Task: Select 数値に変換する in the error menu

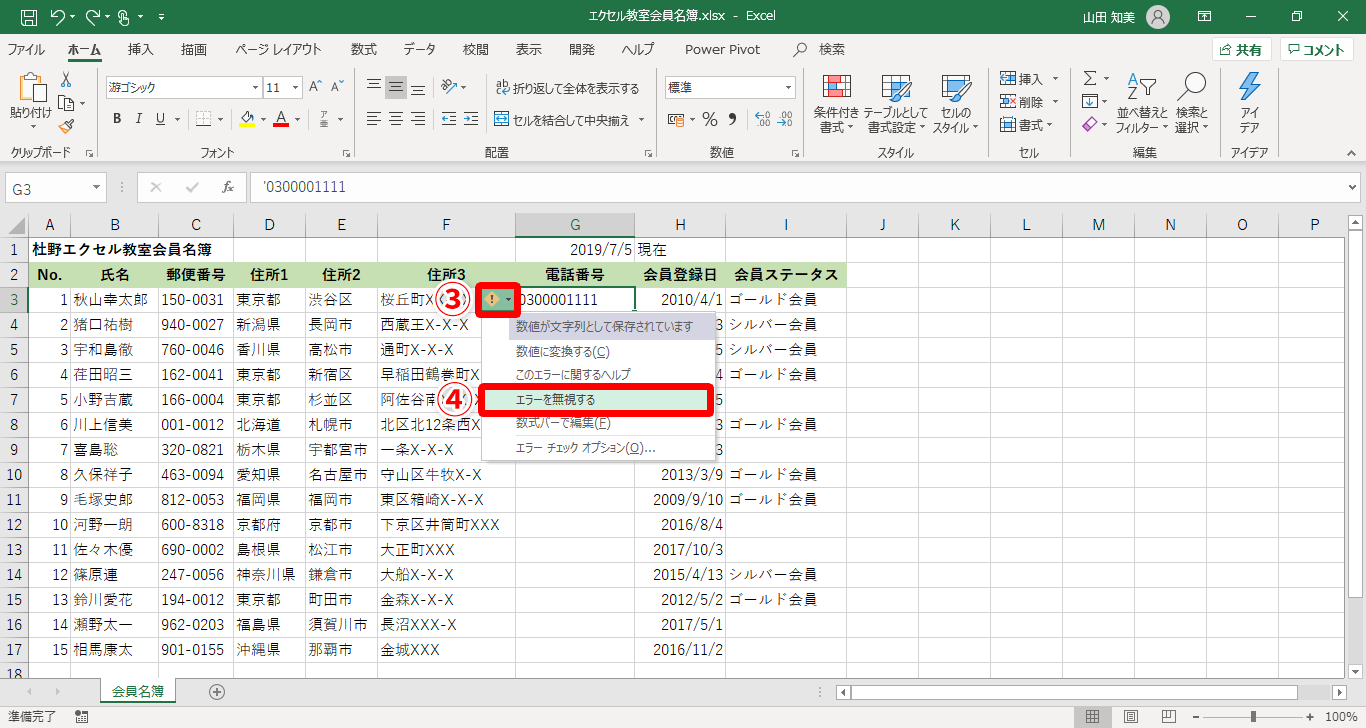Action: tap(597, 351)
